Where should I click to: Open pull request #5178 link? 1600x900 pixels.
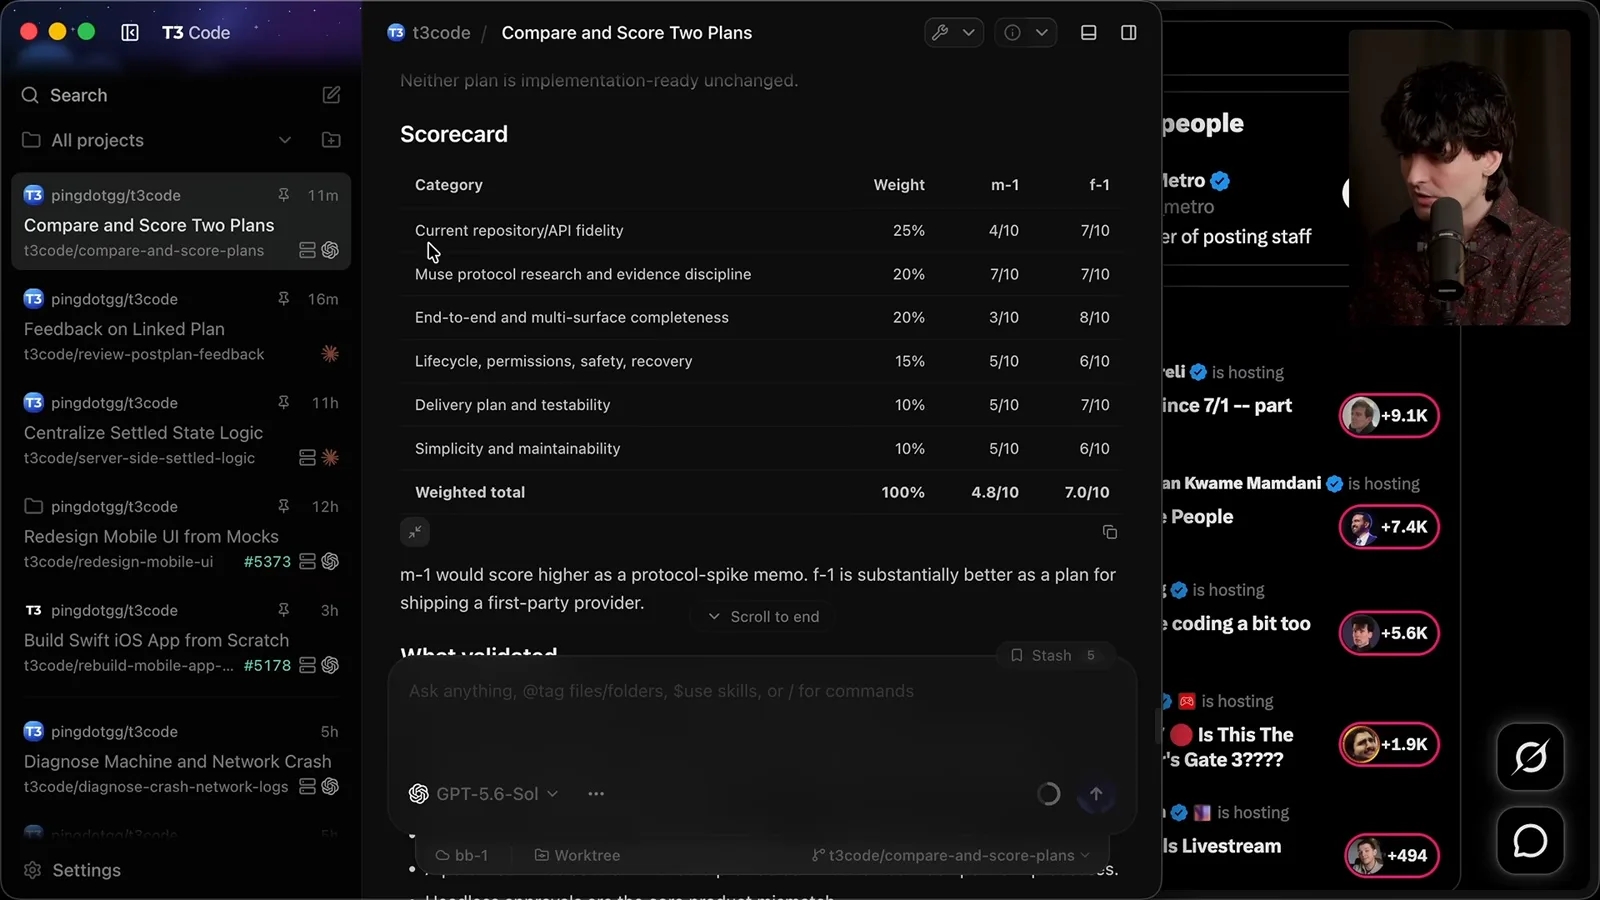point(267,666)
